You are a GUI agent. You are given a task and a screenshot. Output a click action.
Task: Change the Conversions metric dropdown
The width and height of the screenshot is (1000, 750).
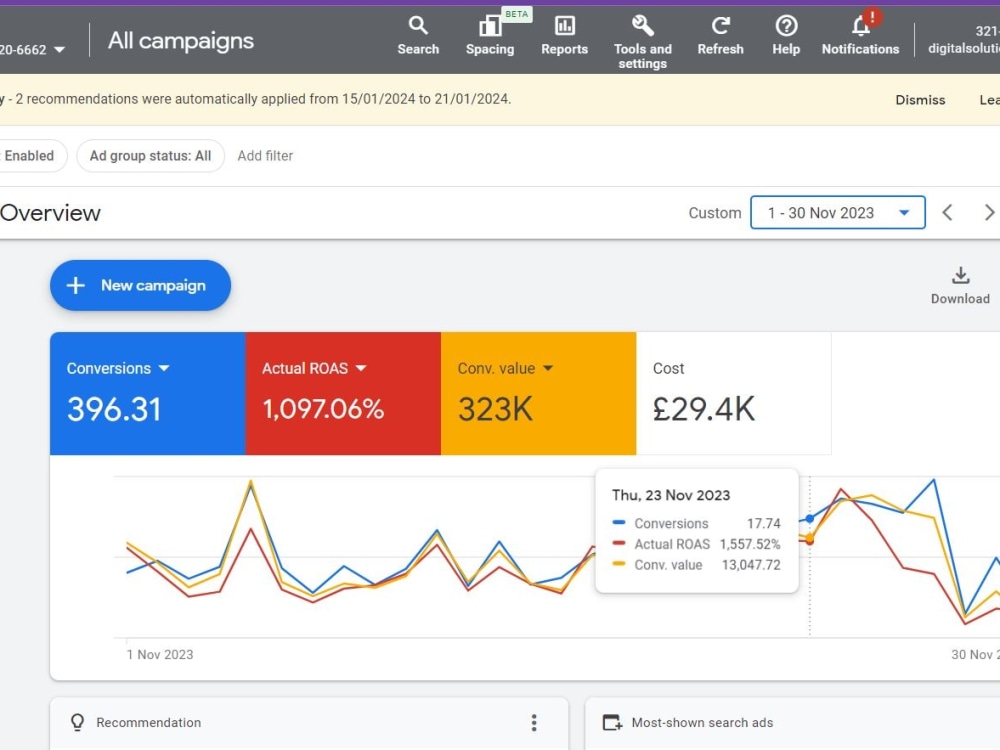[163, 368]
